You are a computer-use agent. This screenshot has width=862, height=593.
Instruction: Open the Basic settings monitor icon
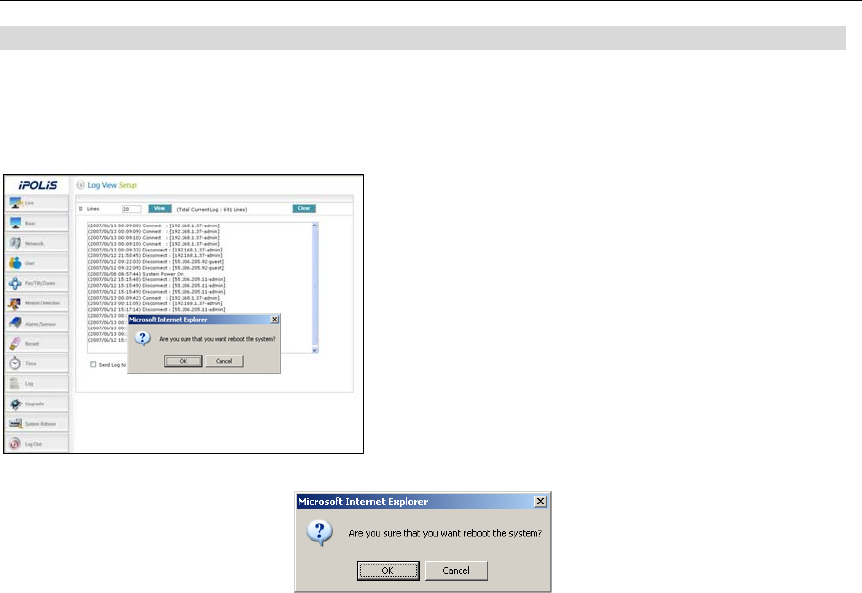point(15,223)
